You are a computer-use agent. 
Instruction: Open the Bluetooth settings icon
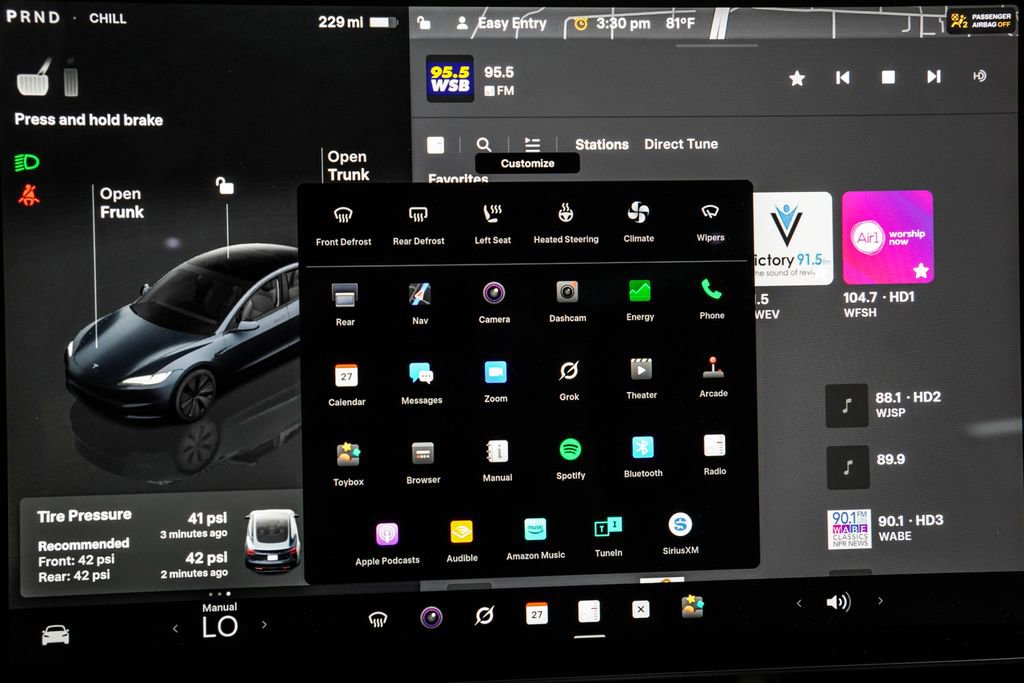(x=642, y=449)
